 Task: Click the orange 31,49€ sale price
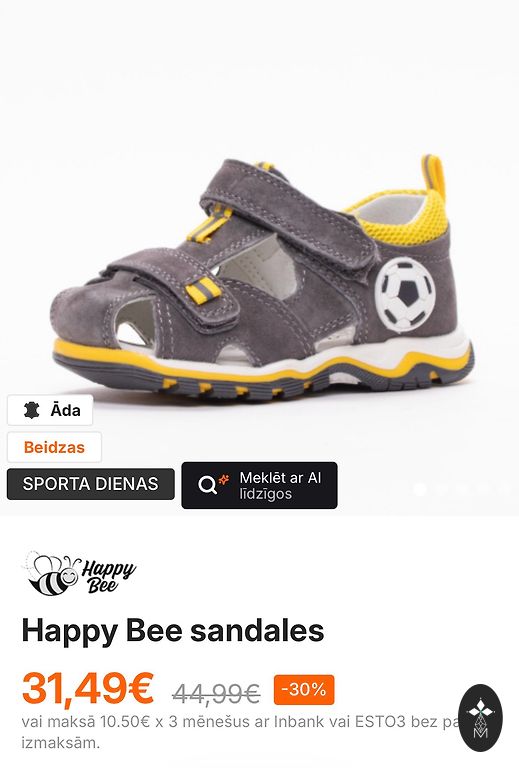(x=88, y=688)
